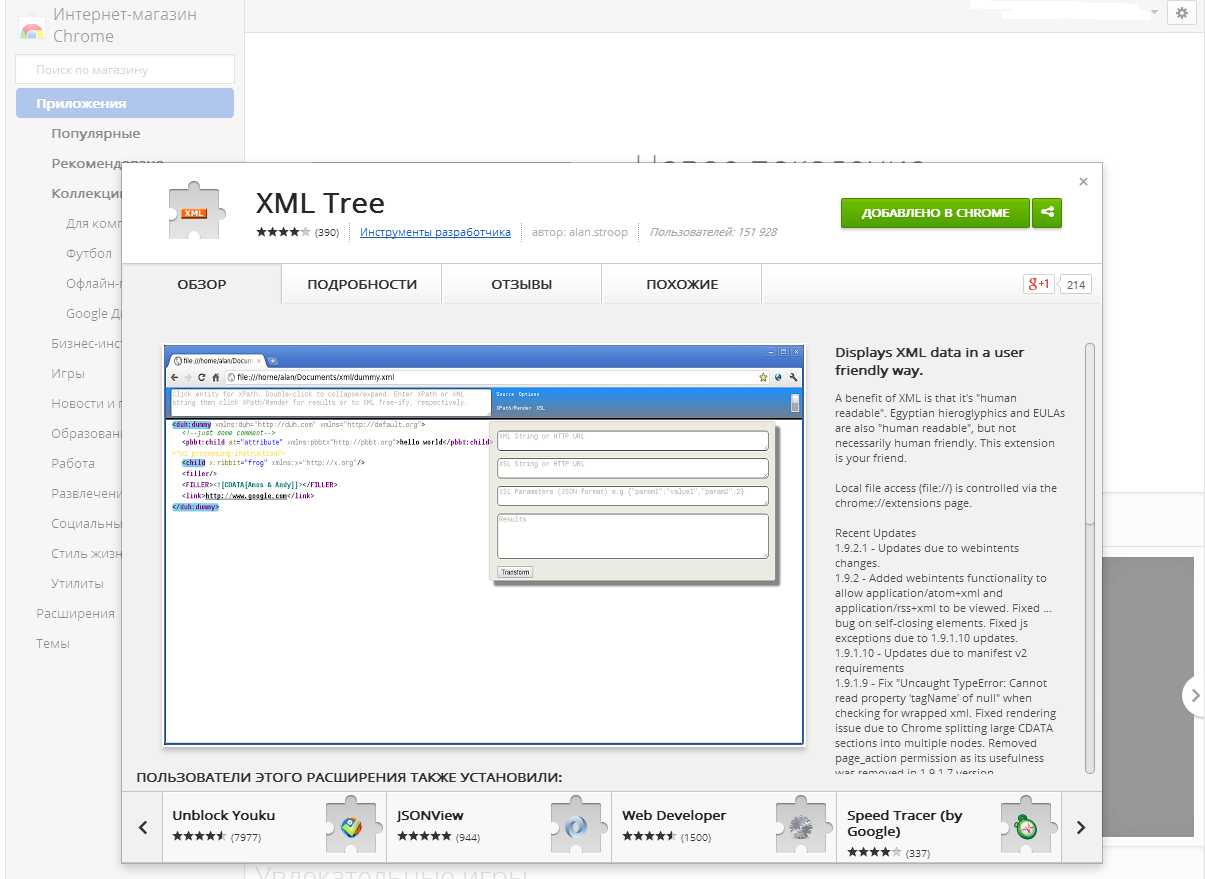Click the author text alan.stroop
This screenshot has height=879, width=1205.
click(580, 232)
